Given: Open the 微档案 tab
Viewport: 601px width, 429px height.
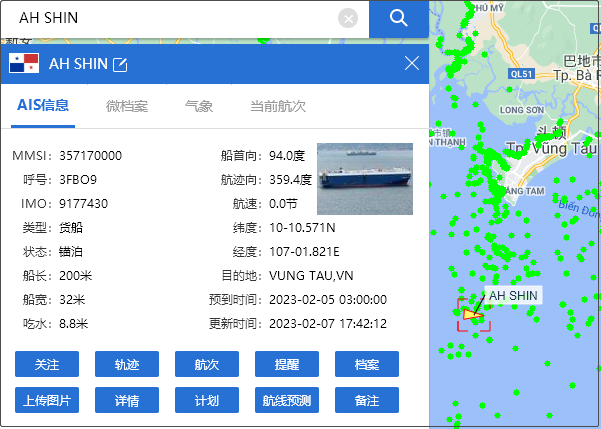Looking at the screenshot, I should (x=127, y=106).
